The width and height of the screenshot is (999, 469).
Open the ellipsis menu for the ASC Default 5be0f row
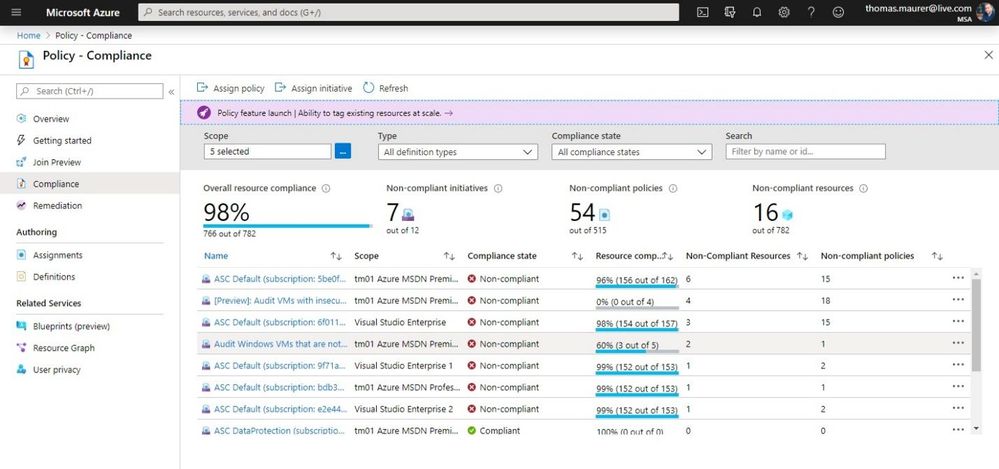[958, 278]
